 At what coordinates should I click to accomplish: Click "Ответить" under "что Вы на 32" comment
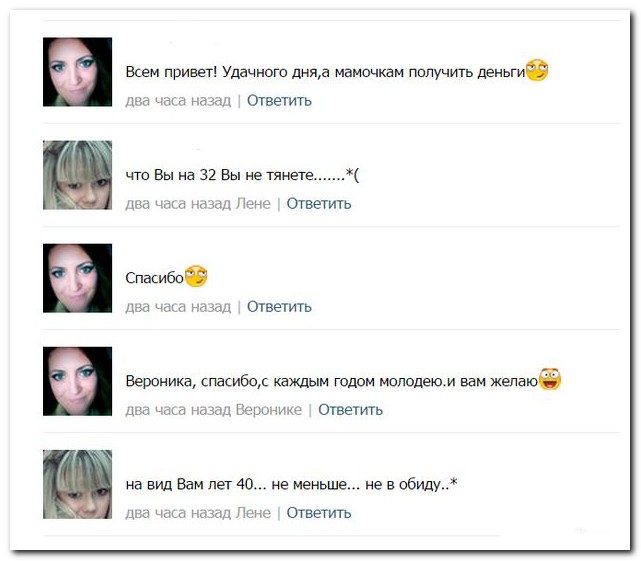coord(319,204)
